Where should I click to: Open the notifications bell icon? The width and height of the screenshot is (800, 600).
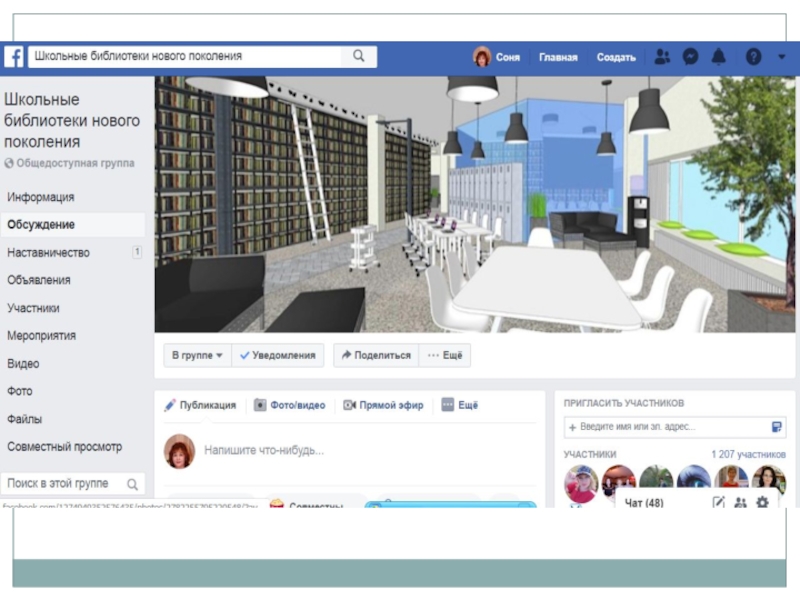(718, 57)
